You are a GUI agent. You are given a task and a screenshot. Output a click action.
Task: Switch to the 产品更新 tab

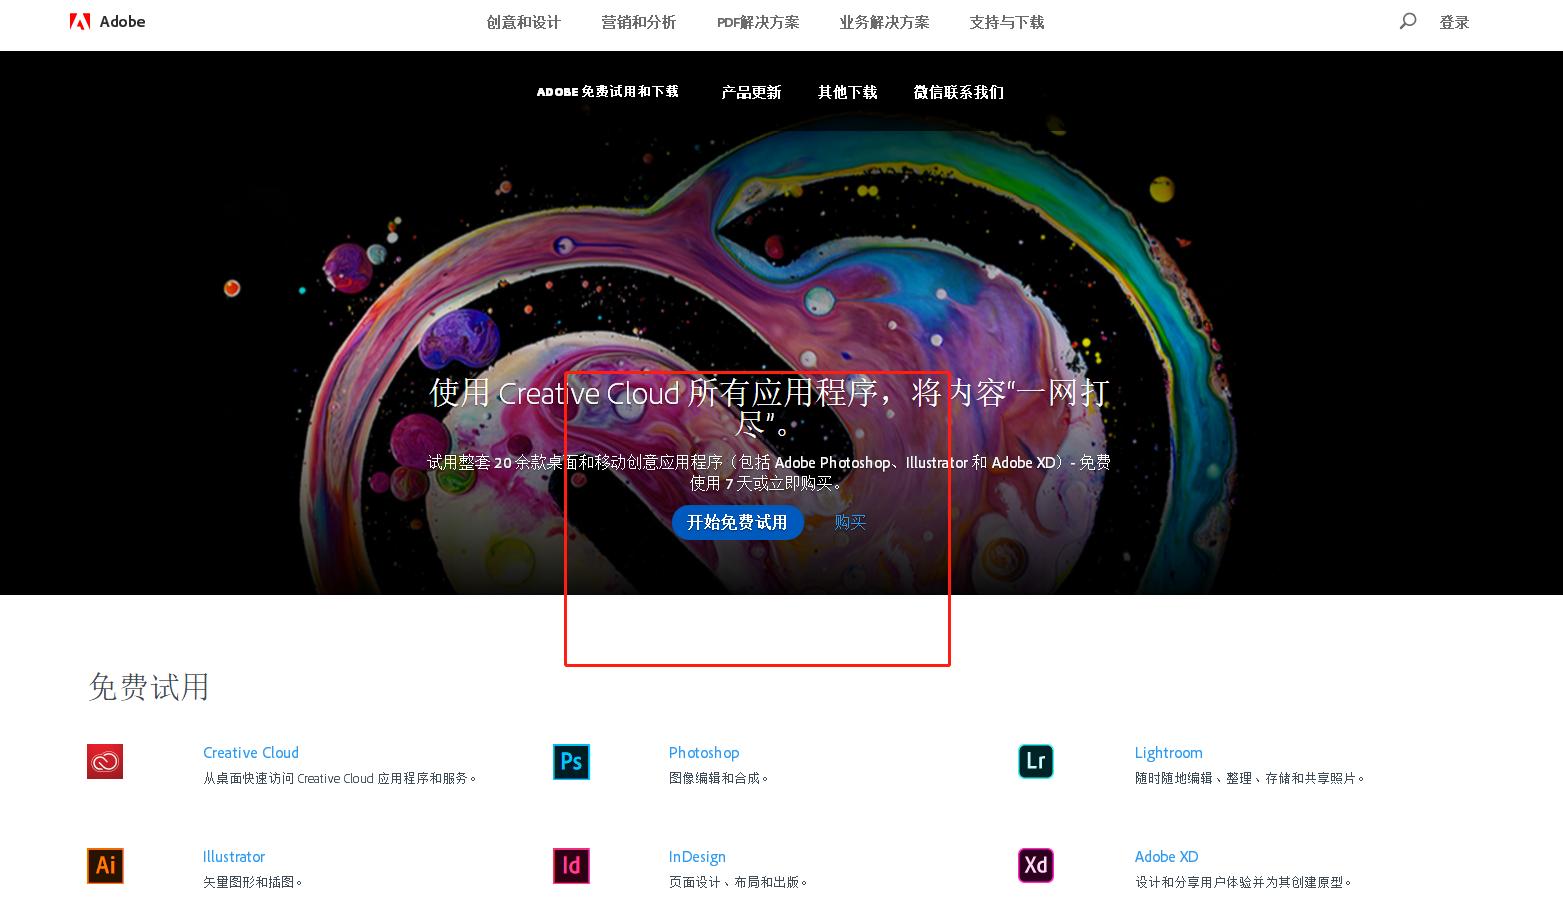click(x=751, y=92)
